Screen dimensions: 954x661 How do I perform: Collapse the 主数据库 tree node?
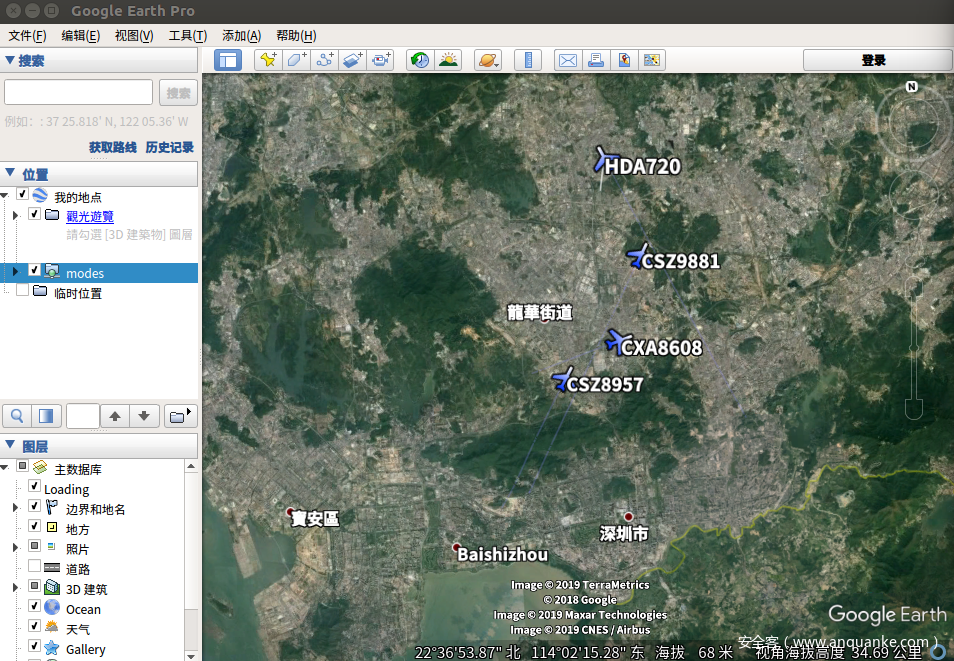[5, 467]
